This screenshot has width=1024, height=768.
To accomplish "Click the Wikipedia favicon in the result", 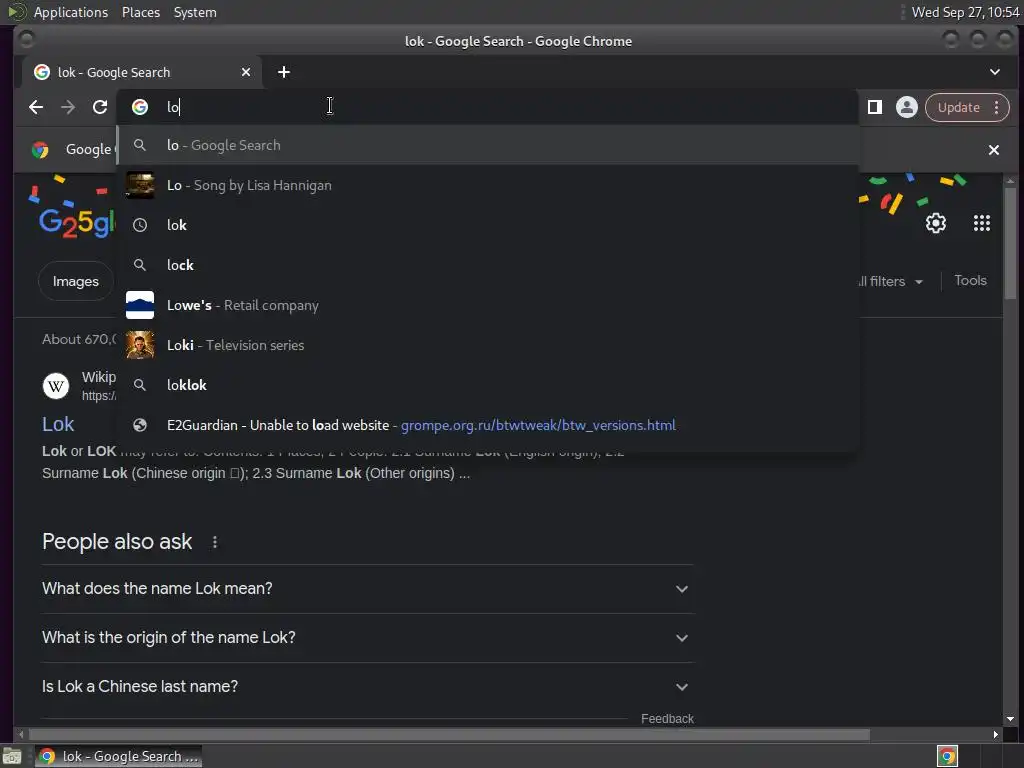I will coord(56,386).
